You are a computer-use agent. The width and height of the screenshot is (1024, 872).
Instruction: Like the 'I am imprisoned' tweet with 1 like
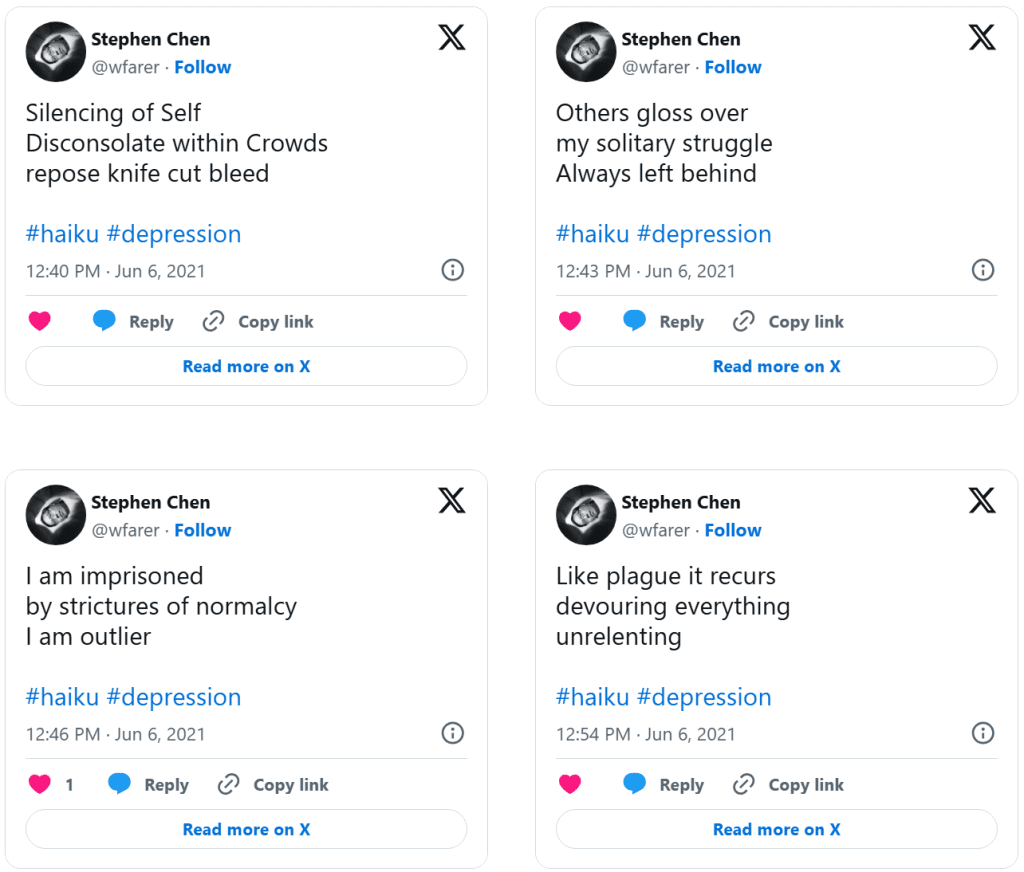click(39, 784)
